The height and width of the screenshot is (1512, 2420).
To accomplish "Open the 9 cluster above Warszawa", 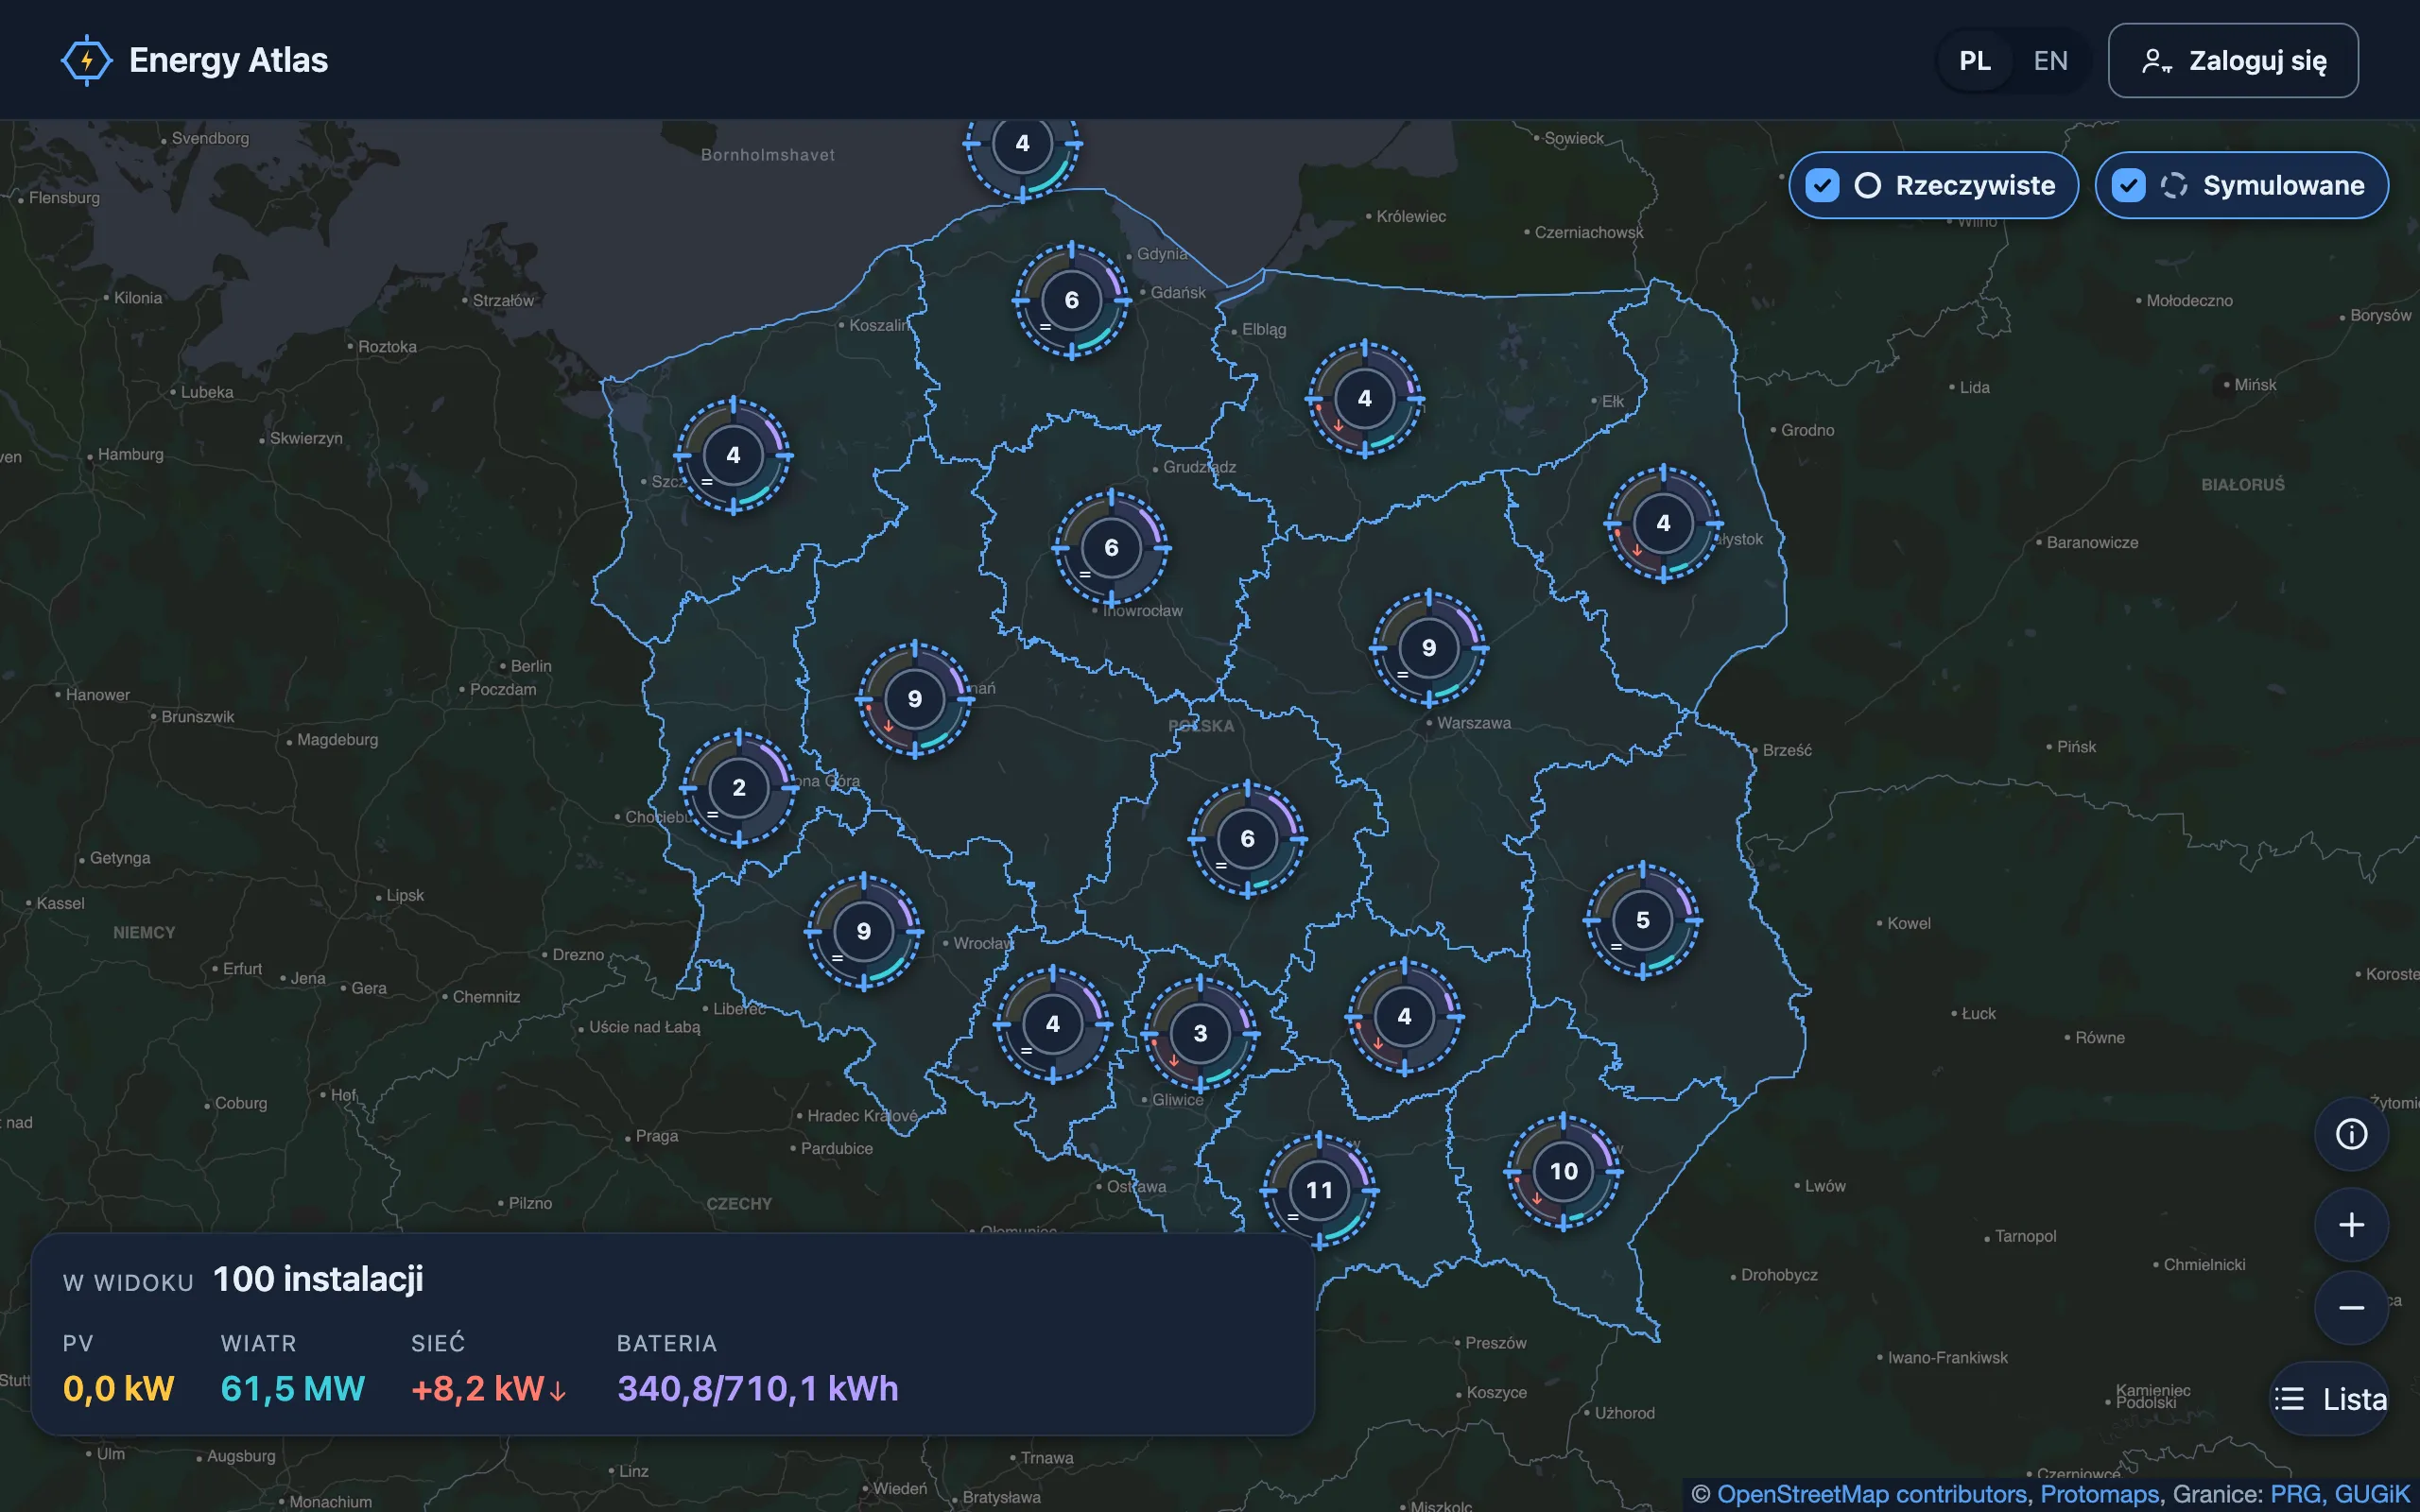I will coord(1428,648).
